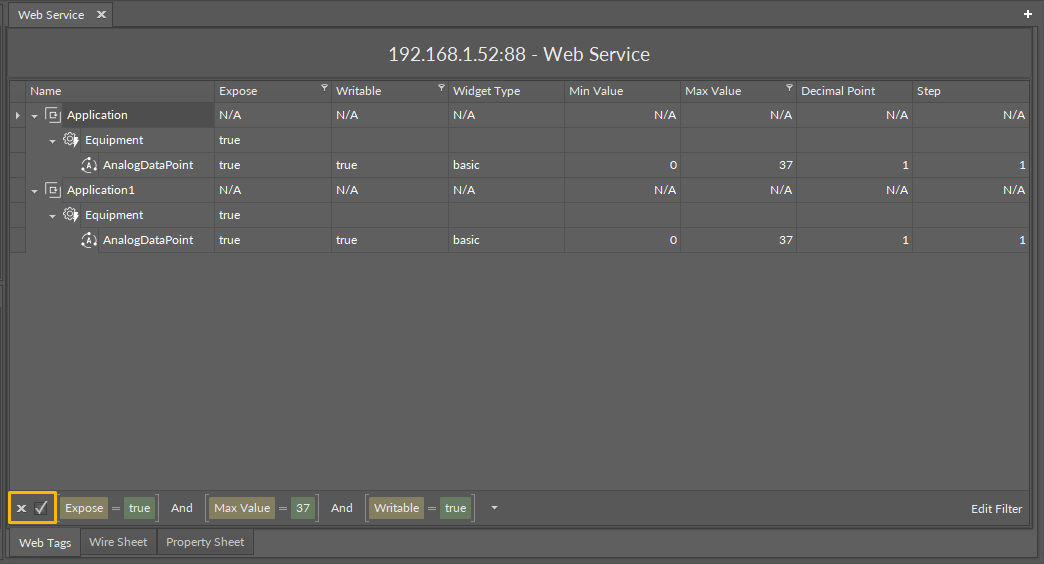1044x564 pixels.
Task: Switch to the Wire Sheet tab
Action: (118, 542)
